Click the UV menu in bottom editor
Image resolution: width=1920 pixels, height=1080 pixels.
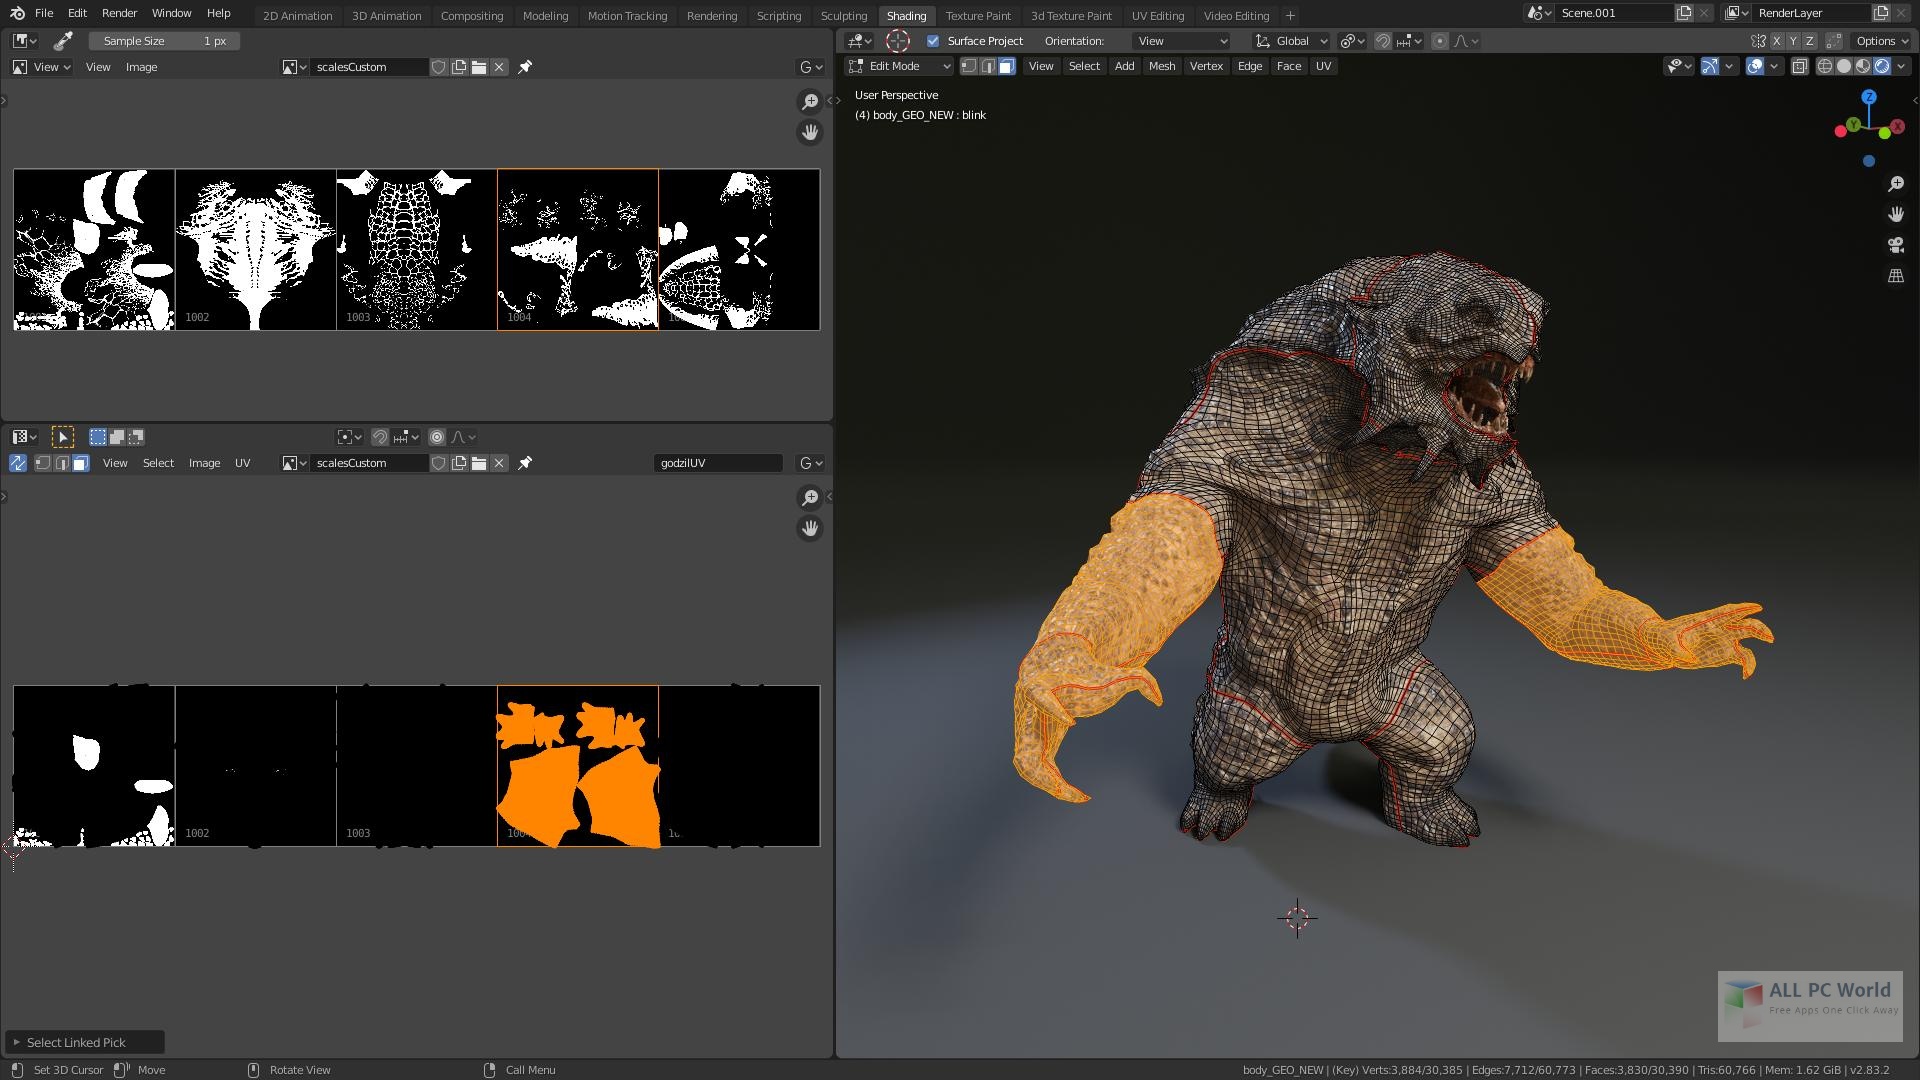coord(241,462)
